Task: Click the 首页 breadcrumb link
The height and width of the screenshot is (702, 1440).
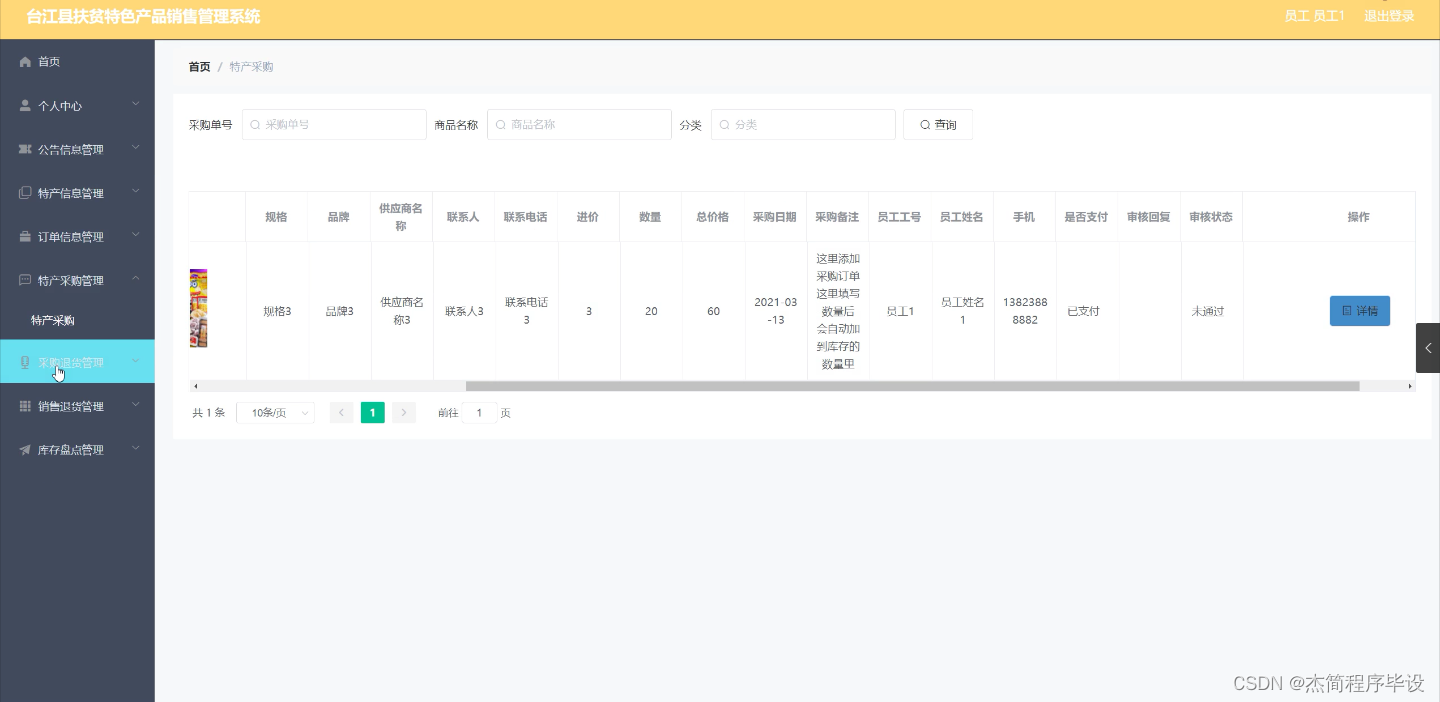Action: click(200, 67)
